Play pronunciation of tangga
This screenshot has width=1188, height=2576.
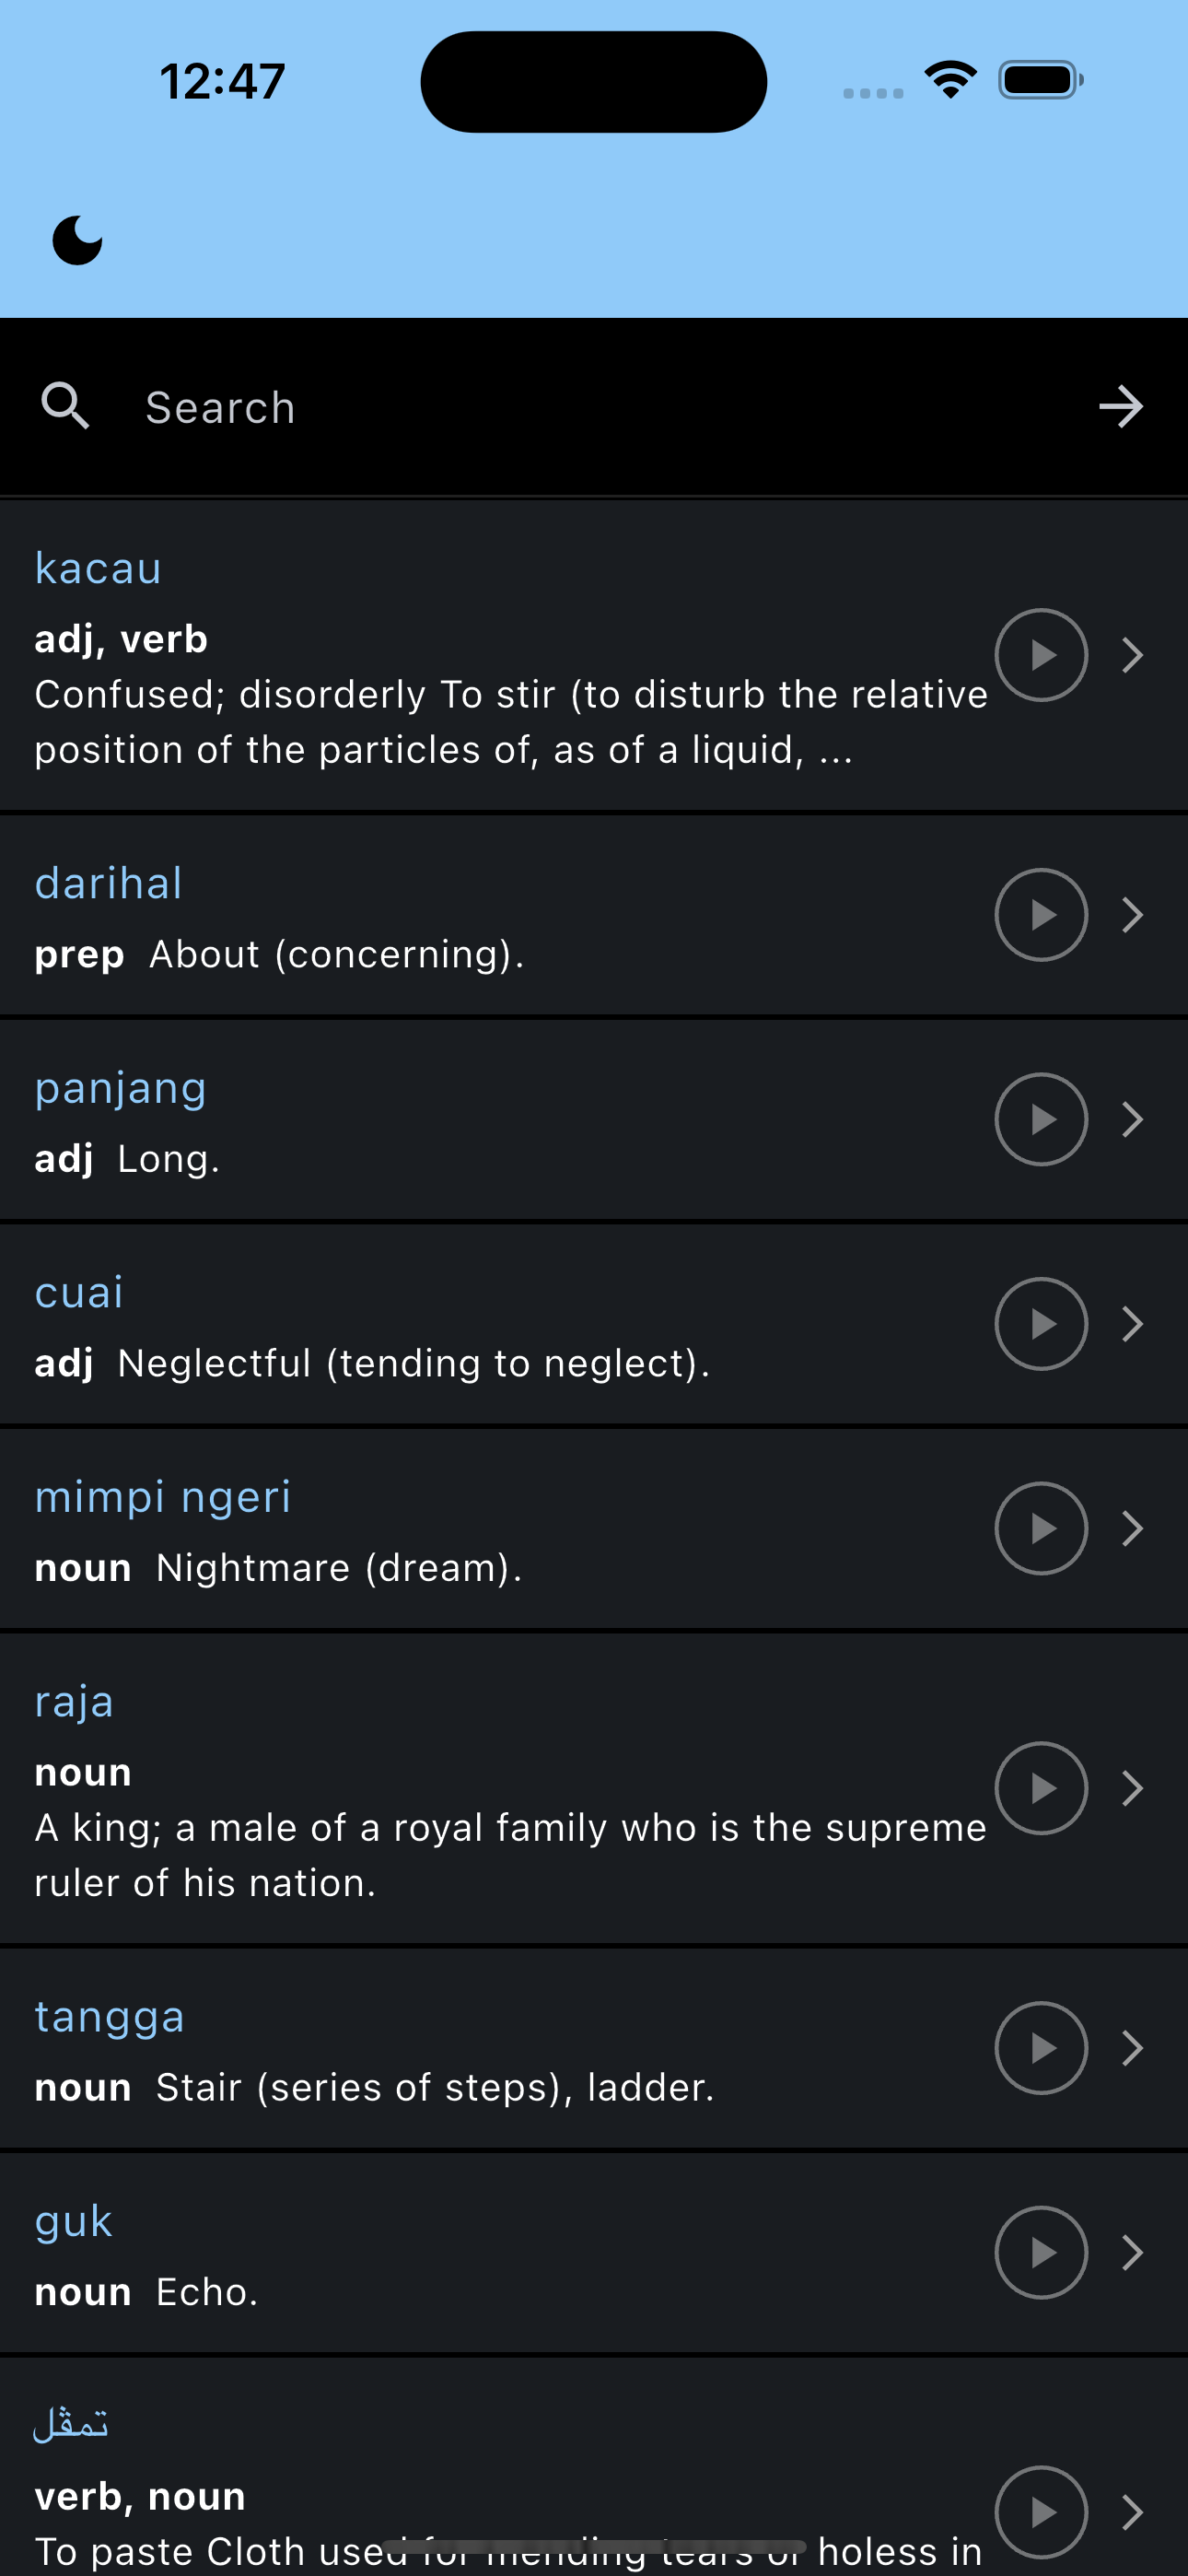(1041, 2048)
